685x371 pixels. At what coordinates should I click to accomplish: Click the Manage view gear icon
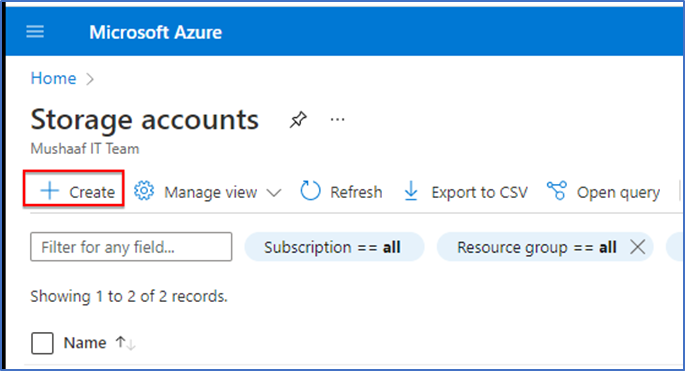pyautogui.click(x=144, y=191)
